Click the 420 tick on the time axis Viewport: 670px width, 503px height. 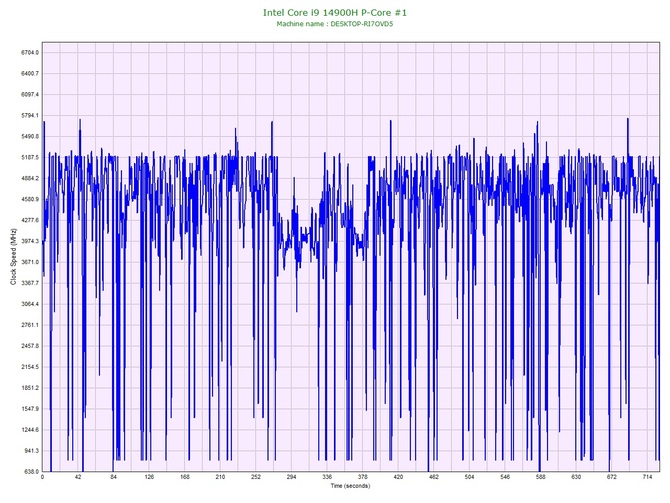coord(398,477)
